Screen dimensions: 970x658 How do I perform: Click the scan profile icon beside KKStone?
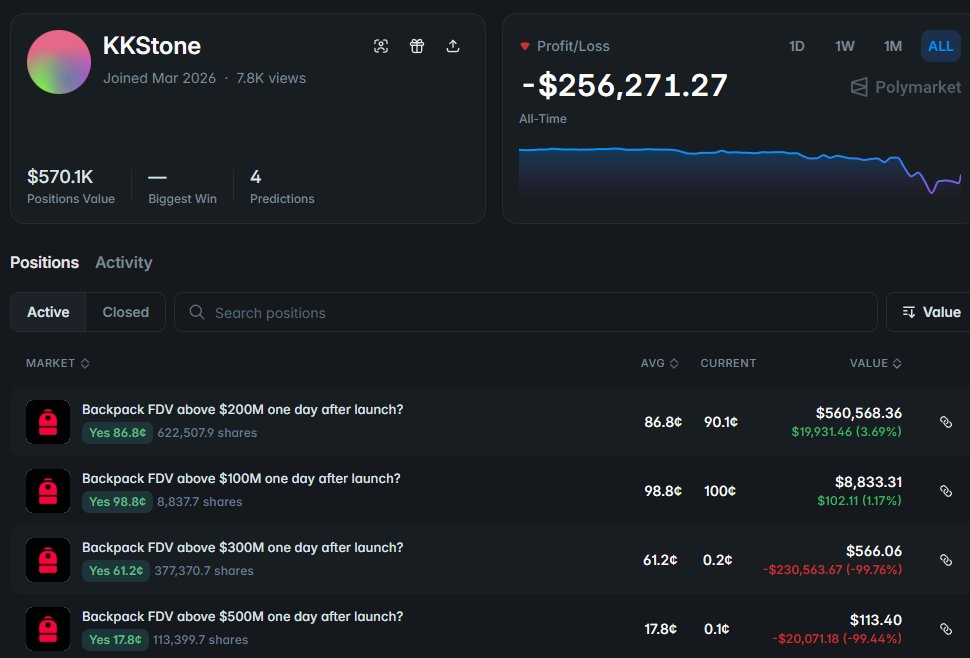381,46
